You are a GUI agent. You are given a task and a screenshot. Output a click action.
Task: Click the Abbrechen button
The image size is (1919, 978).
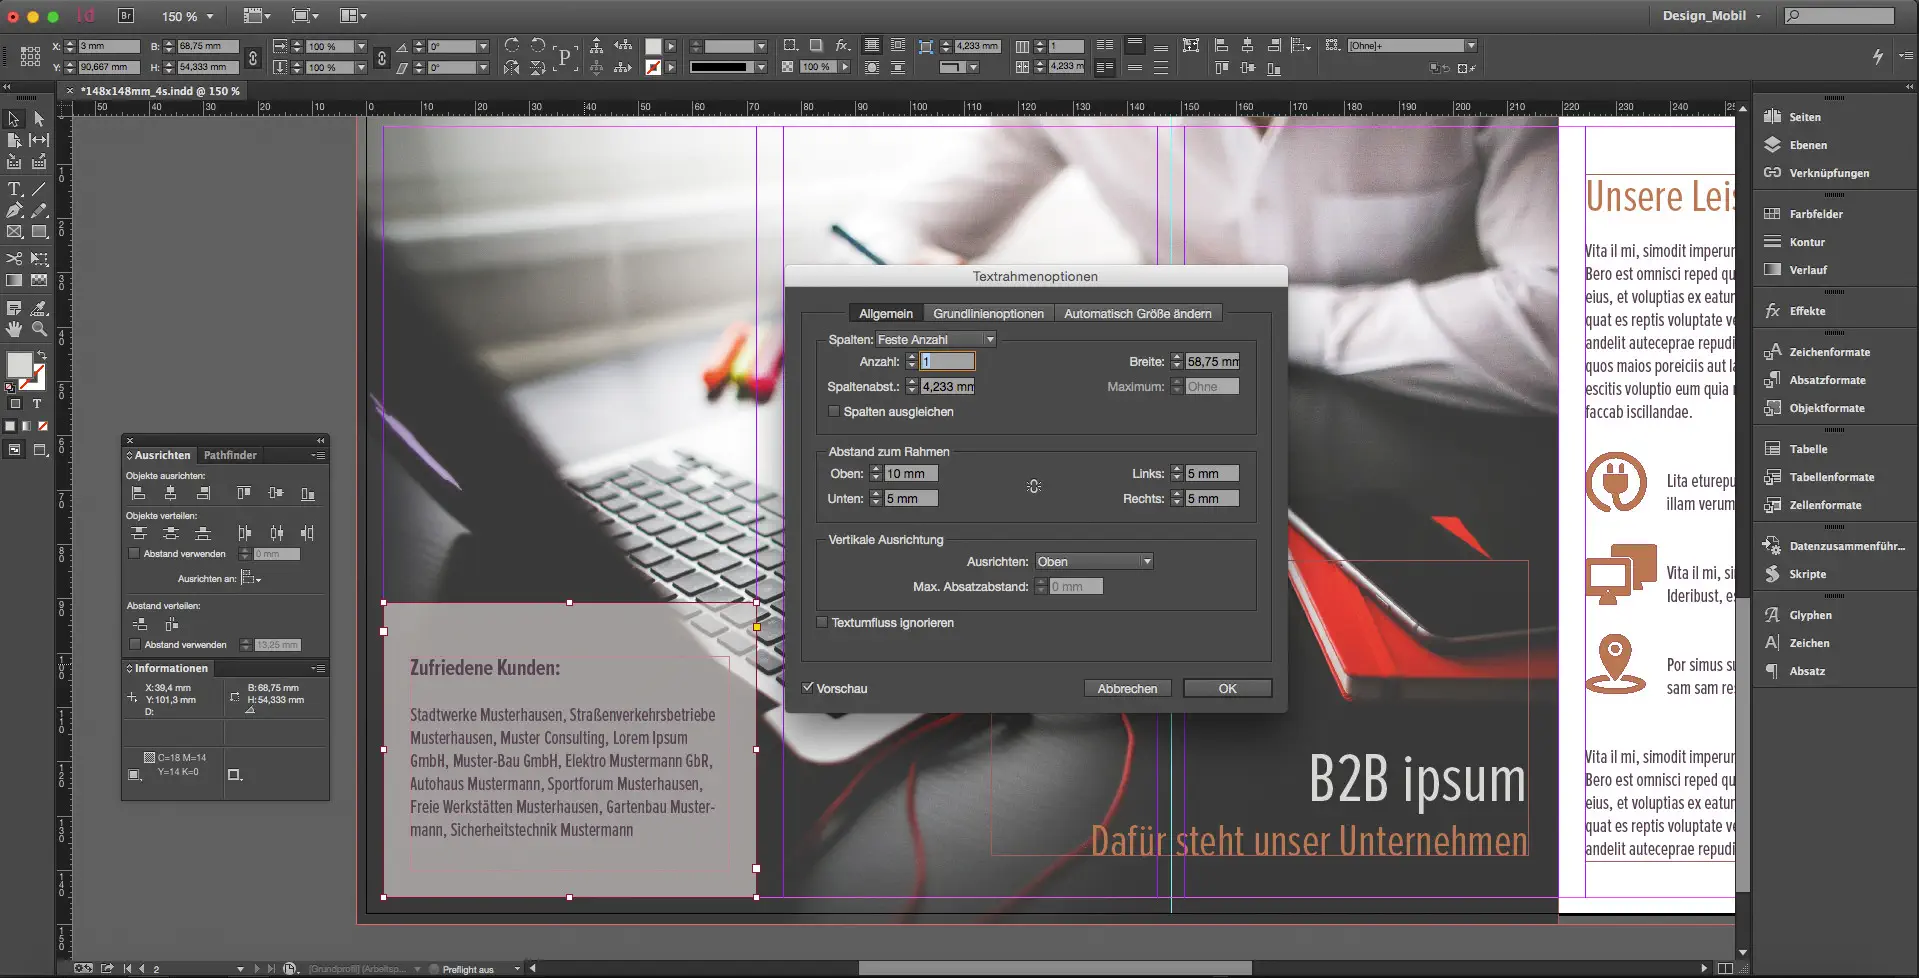[1127, 688]
